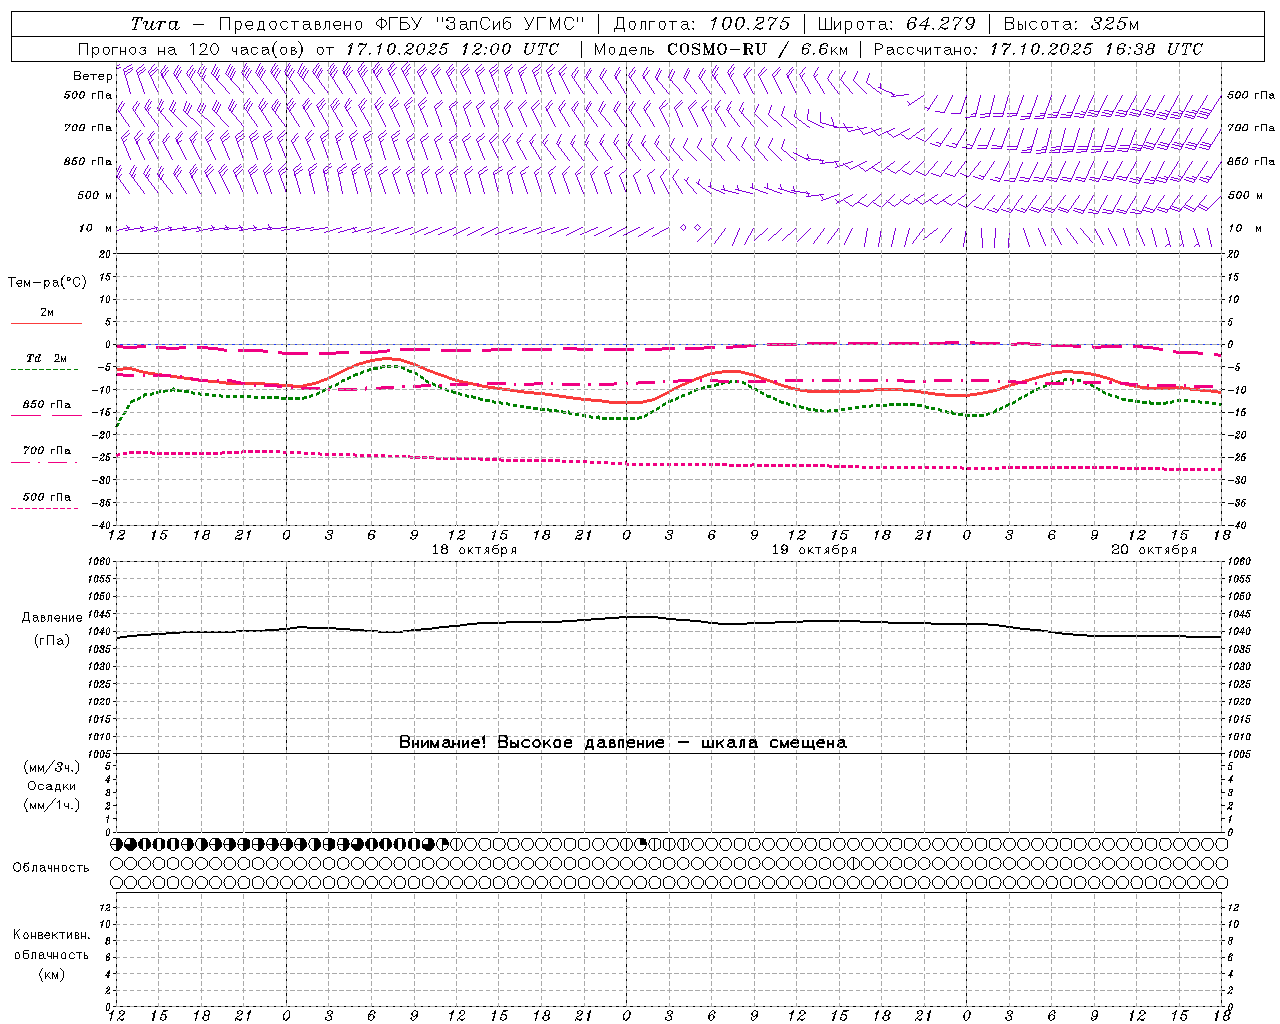Viewport: 1280px width, 1024px height.
Task: Click the warning 'Внимание! Высокое давление – шкала смещена'
Action: point(623,742)
